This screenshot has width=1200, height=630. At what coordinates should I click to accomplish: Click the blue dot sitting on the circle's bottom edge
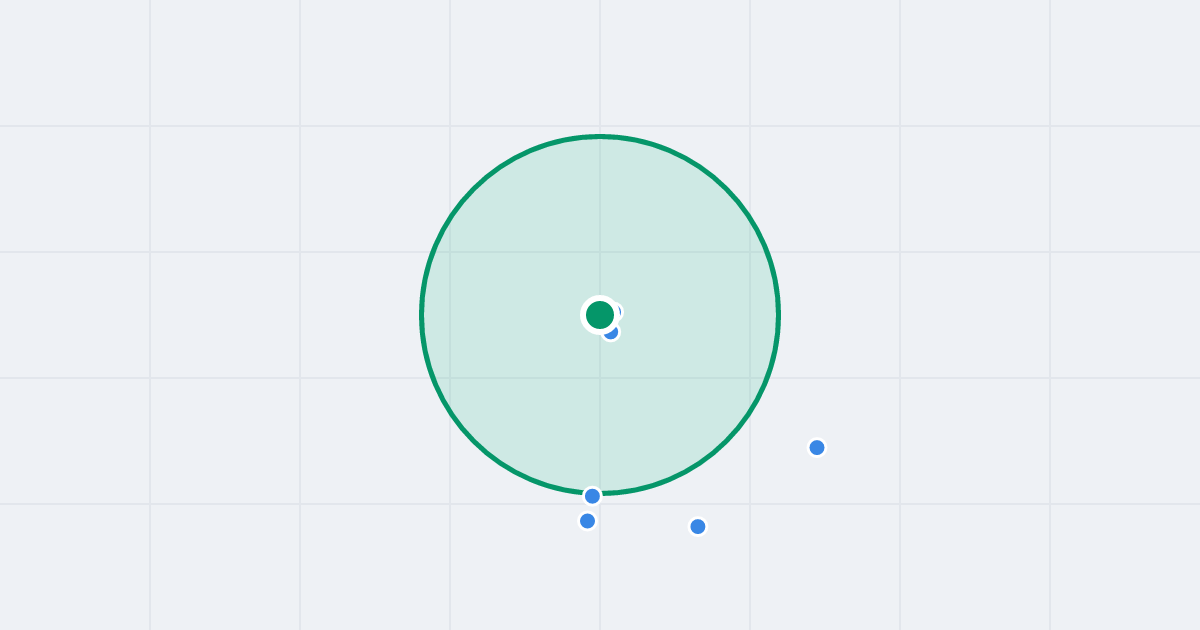click(592, 496)
